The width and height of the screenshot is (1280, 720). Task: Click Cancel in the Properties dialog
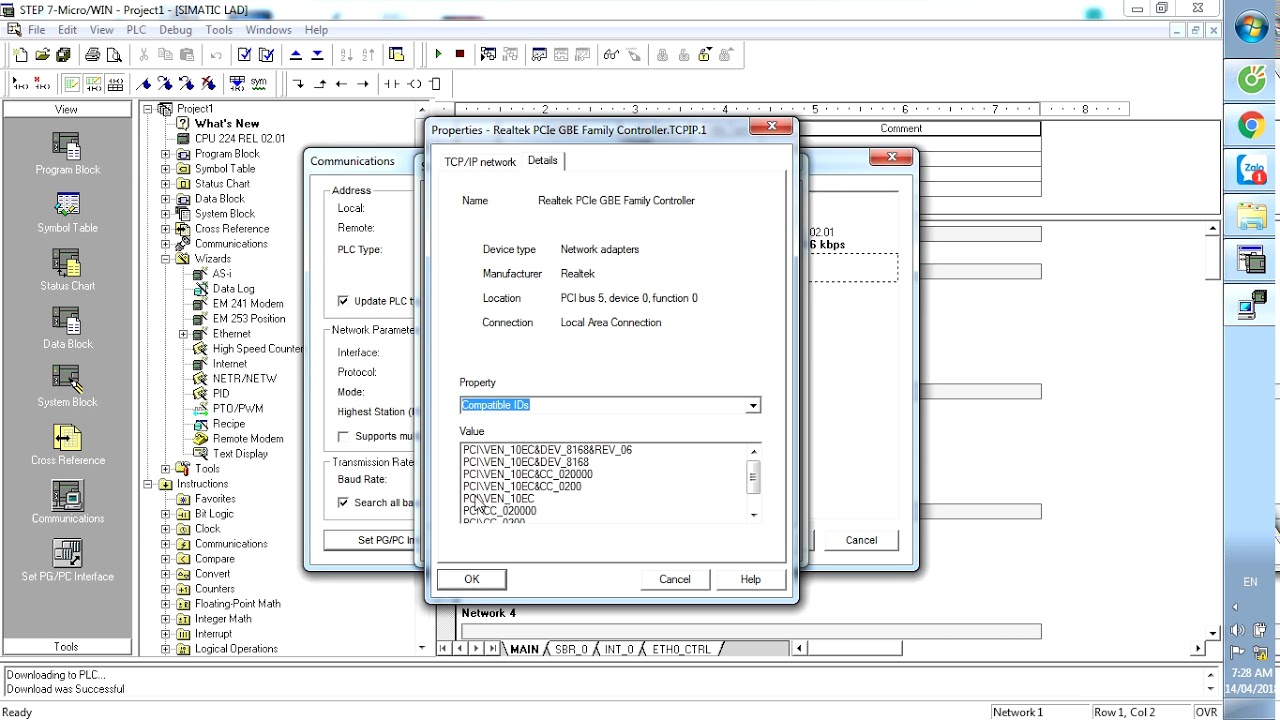tap(675, 579)
